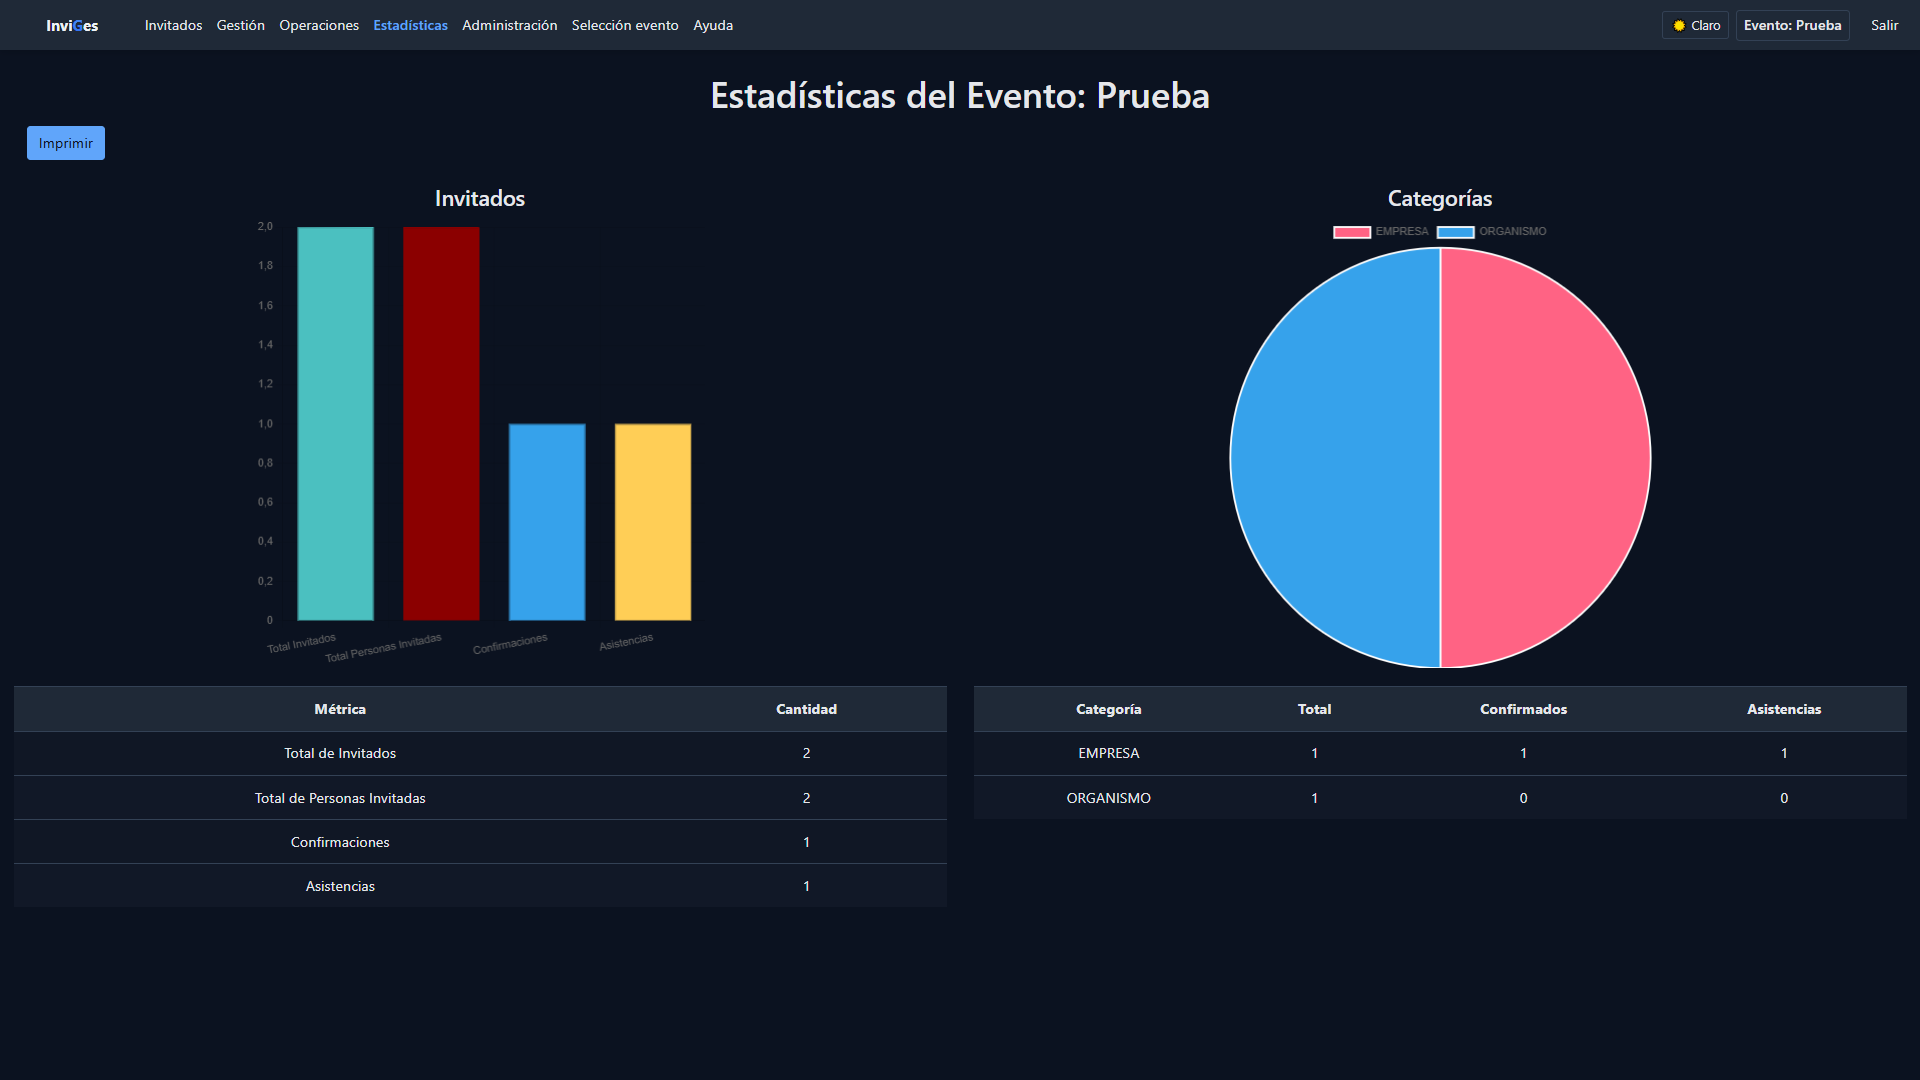Click the sun icon in Claro button
The width and height of the screenshot is (1920, 1080).
[x=1679, y=26]
